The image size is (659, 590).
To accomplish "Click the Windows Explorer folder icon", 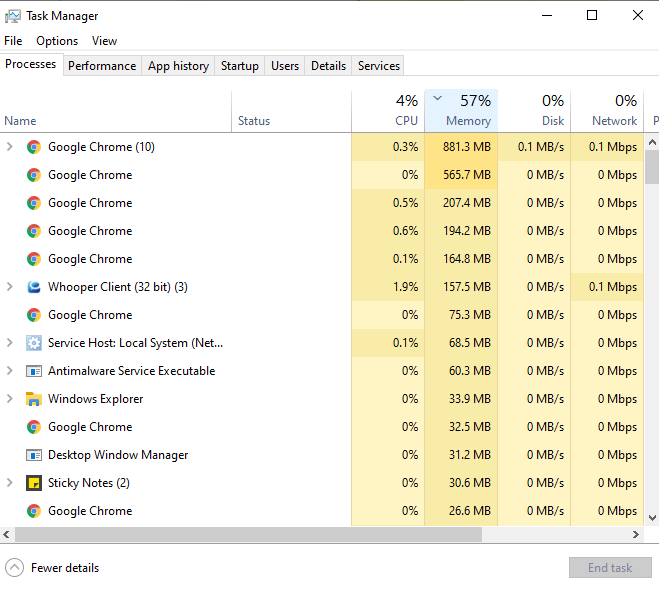I will click(34, 399).
